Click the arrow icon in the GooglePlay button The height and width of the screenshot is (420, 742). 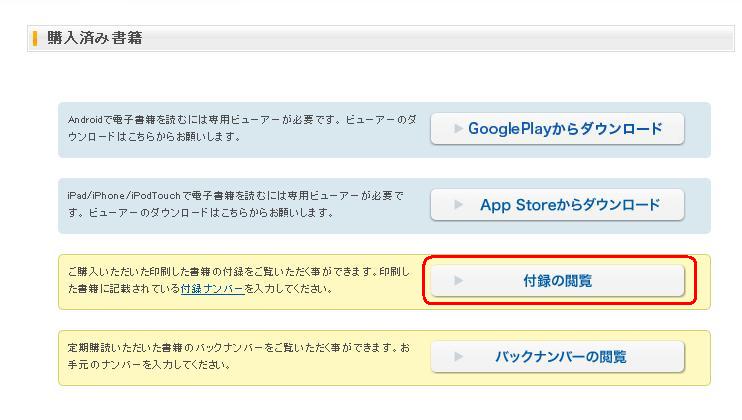click(x=458, y=128)
